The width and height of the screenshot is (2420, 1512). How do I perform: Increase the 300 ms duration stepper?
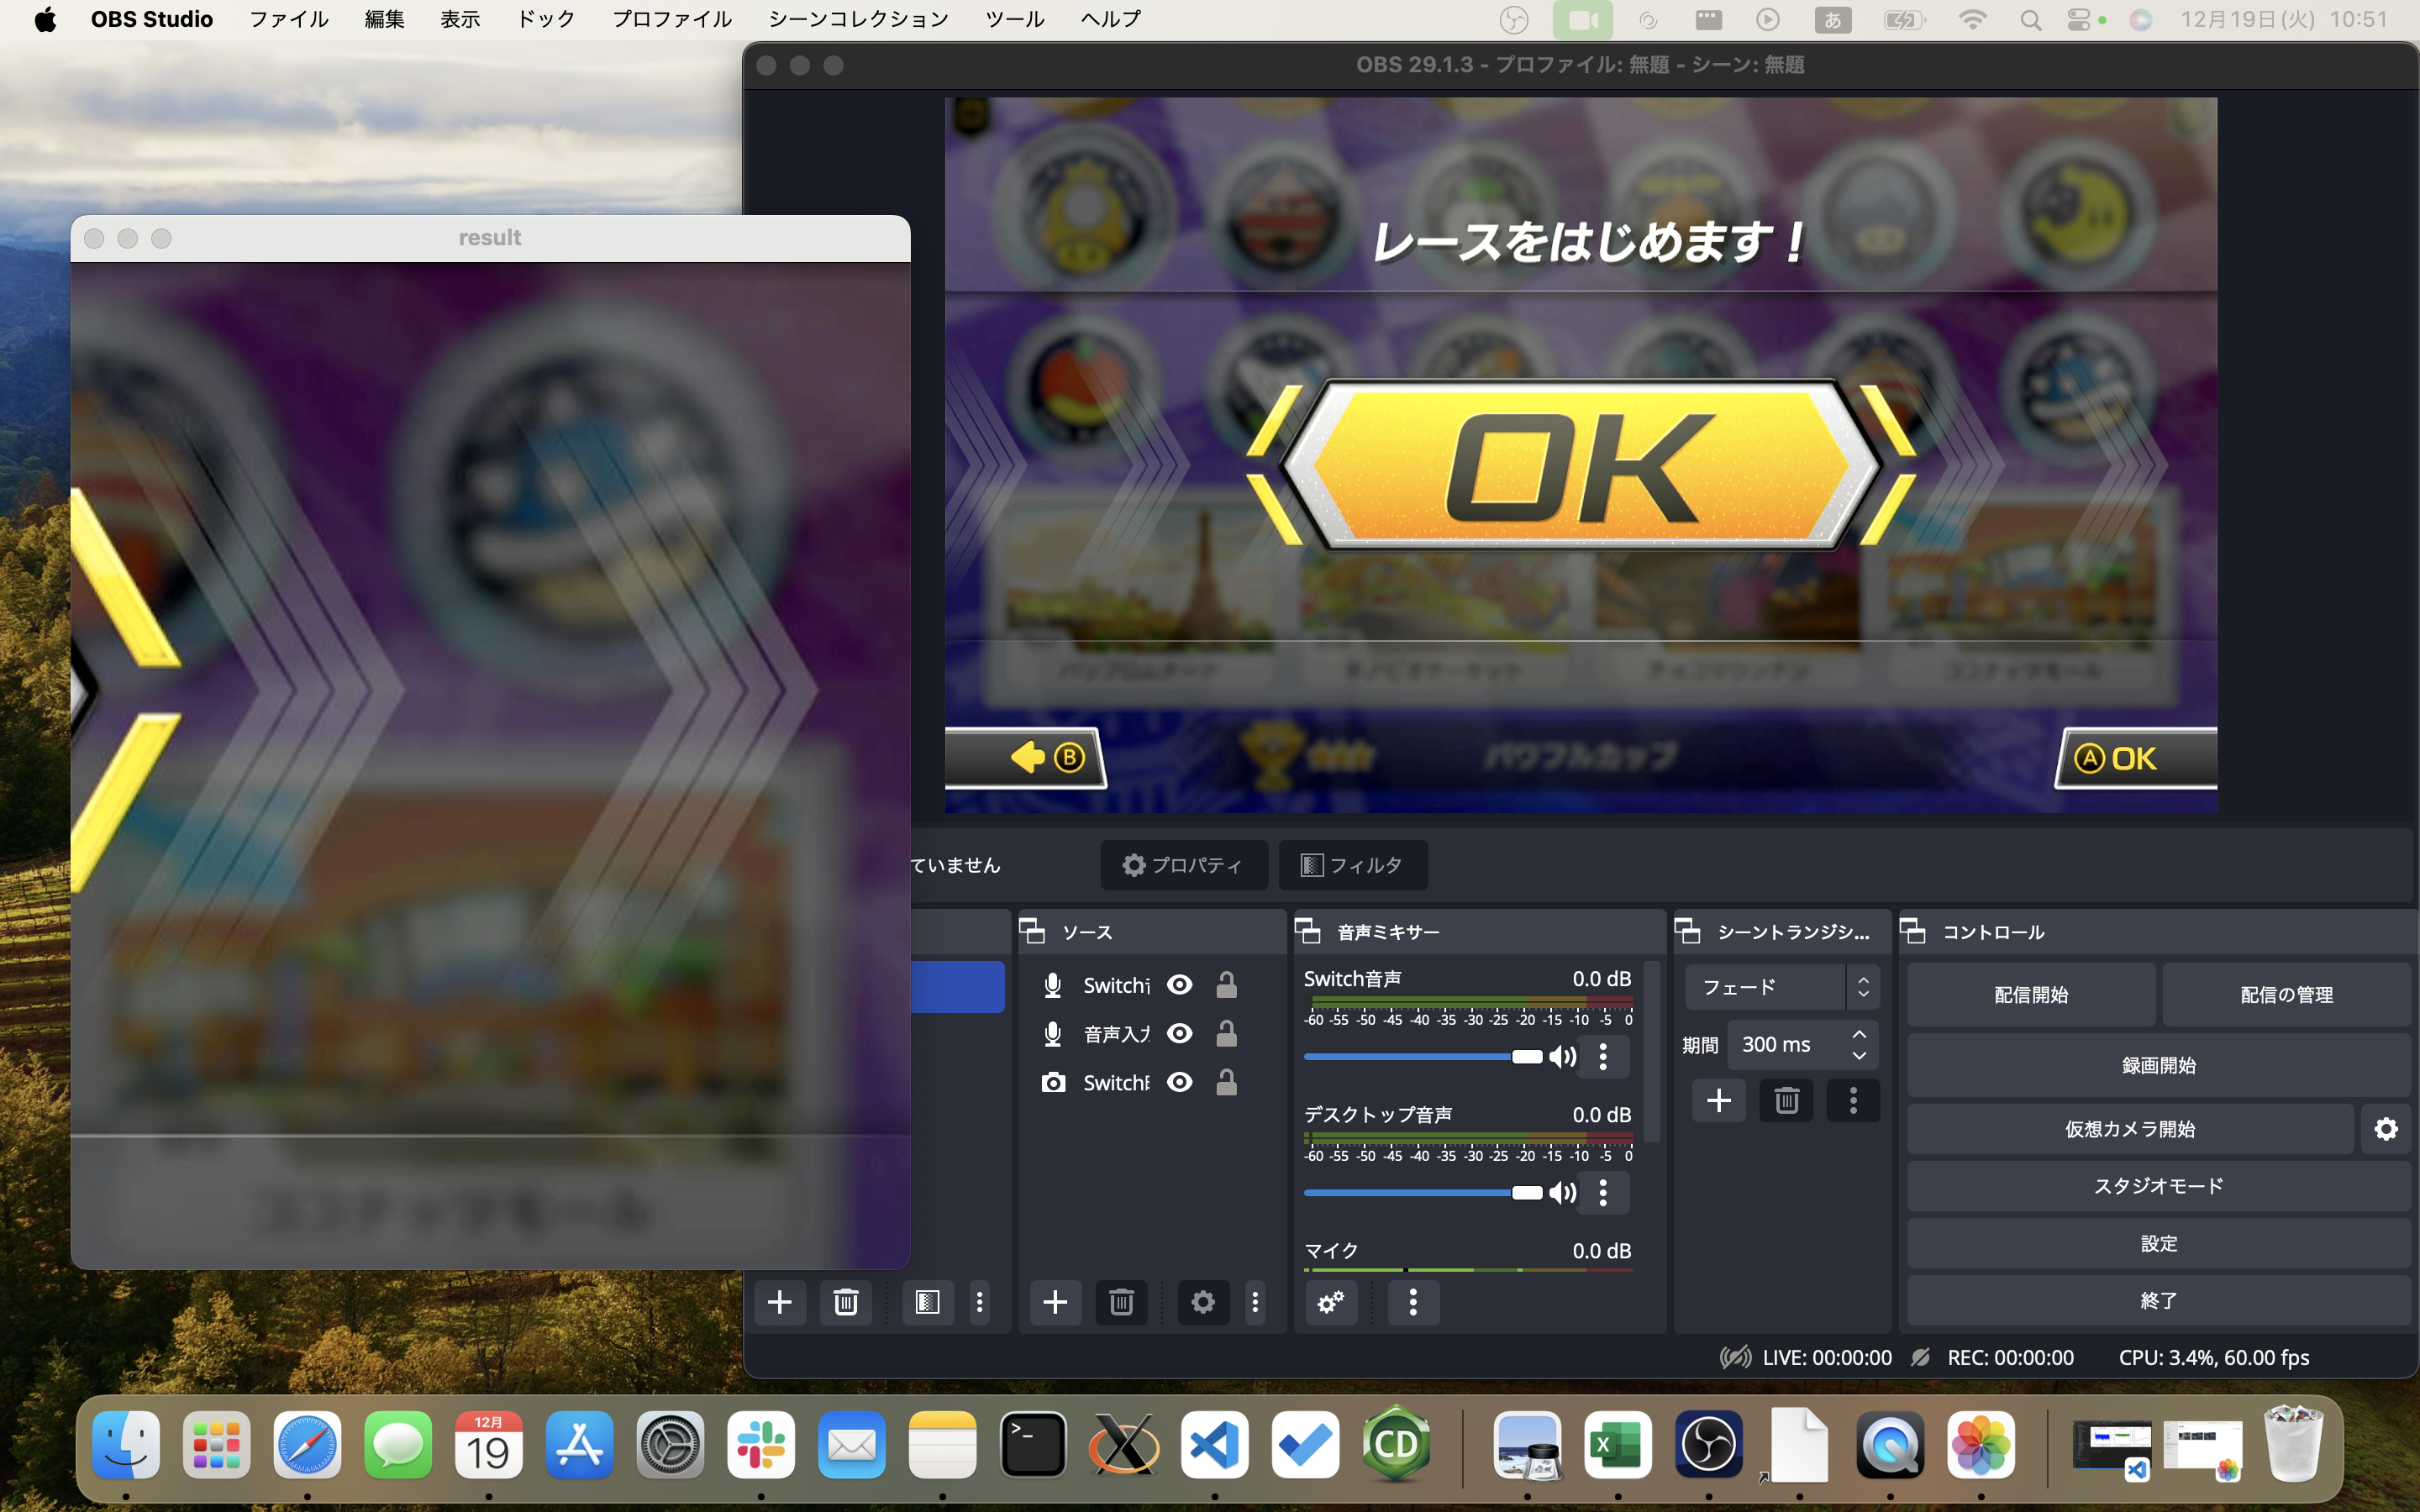pos(1859,1035)
